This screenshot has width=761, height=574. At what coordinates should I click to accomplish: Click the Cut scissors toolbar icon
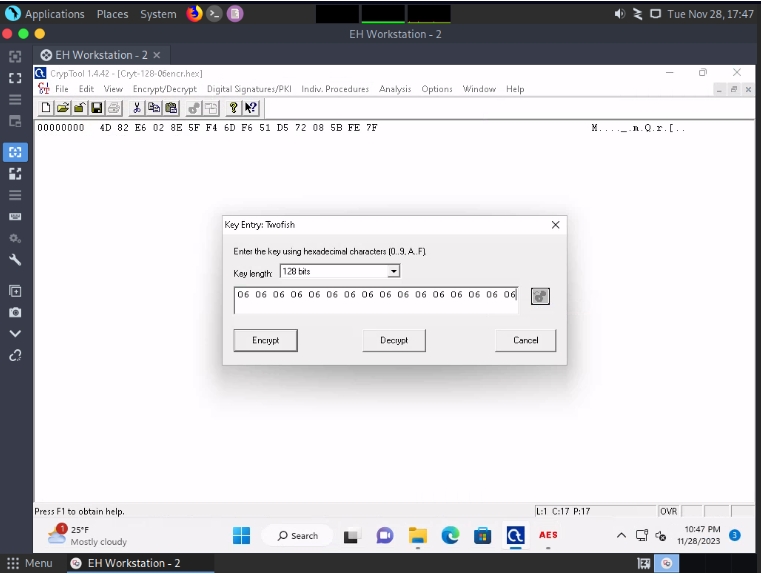pos(137,108)
